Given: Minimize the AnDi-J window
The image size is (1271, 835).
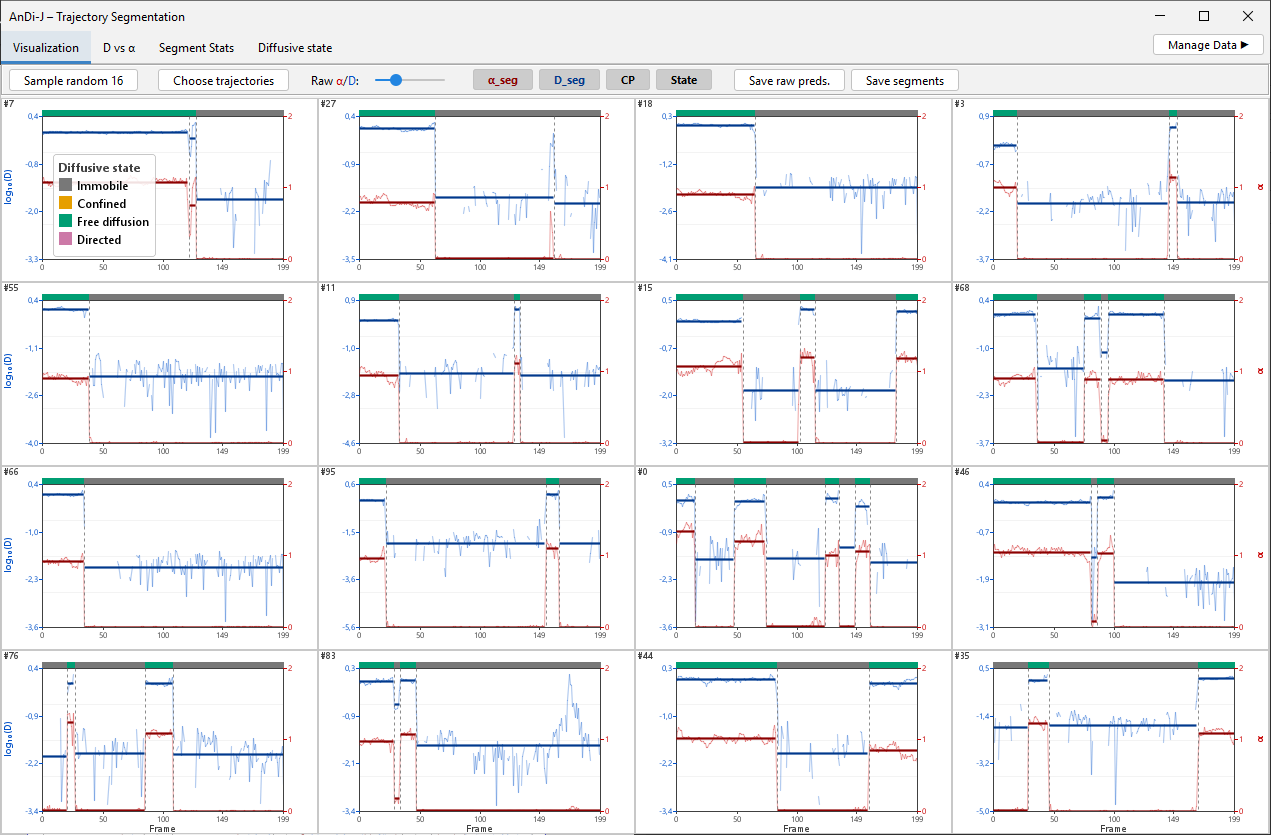Looking at the screenshot, I should tap(1160, 16).
